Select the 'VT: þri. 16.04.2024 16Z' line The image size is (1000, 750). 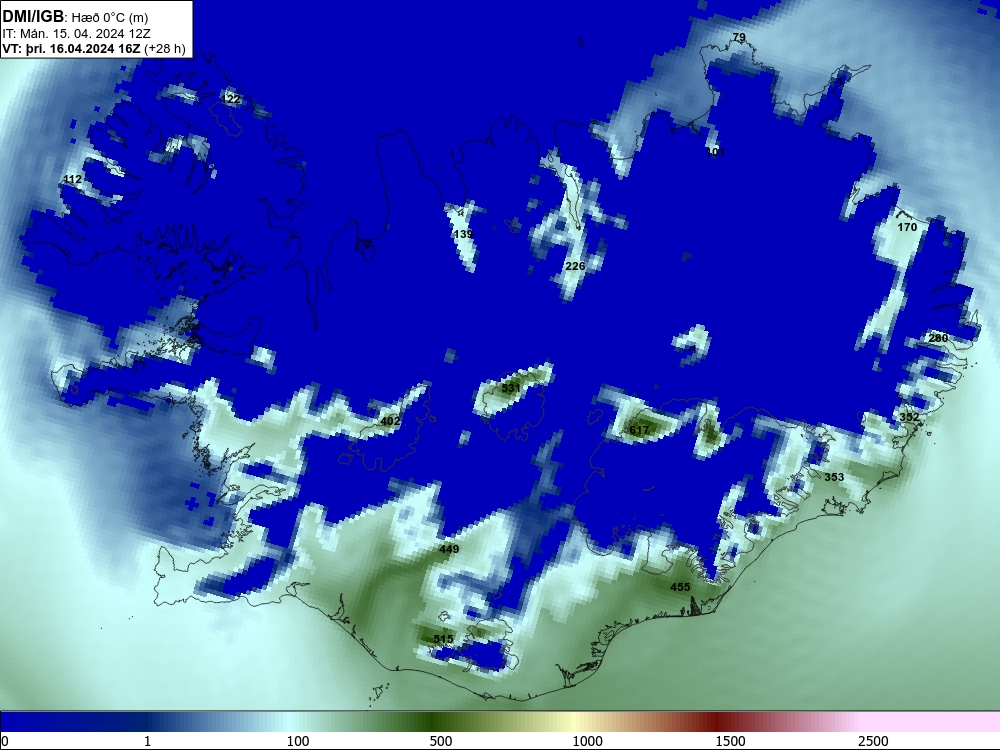point(71,49)
